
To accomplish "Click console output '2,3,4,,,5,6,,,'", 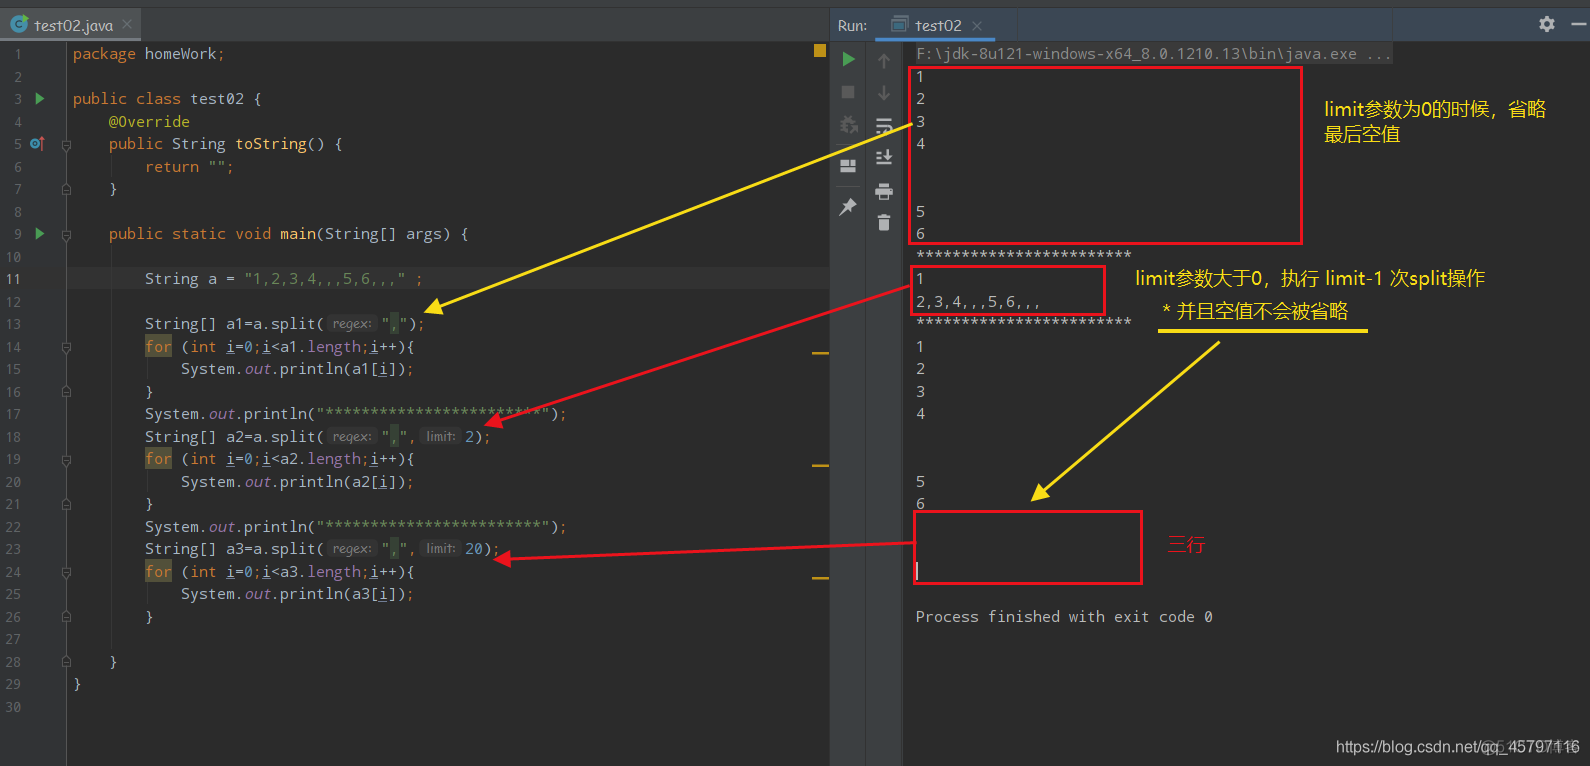I will [978, 301].
